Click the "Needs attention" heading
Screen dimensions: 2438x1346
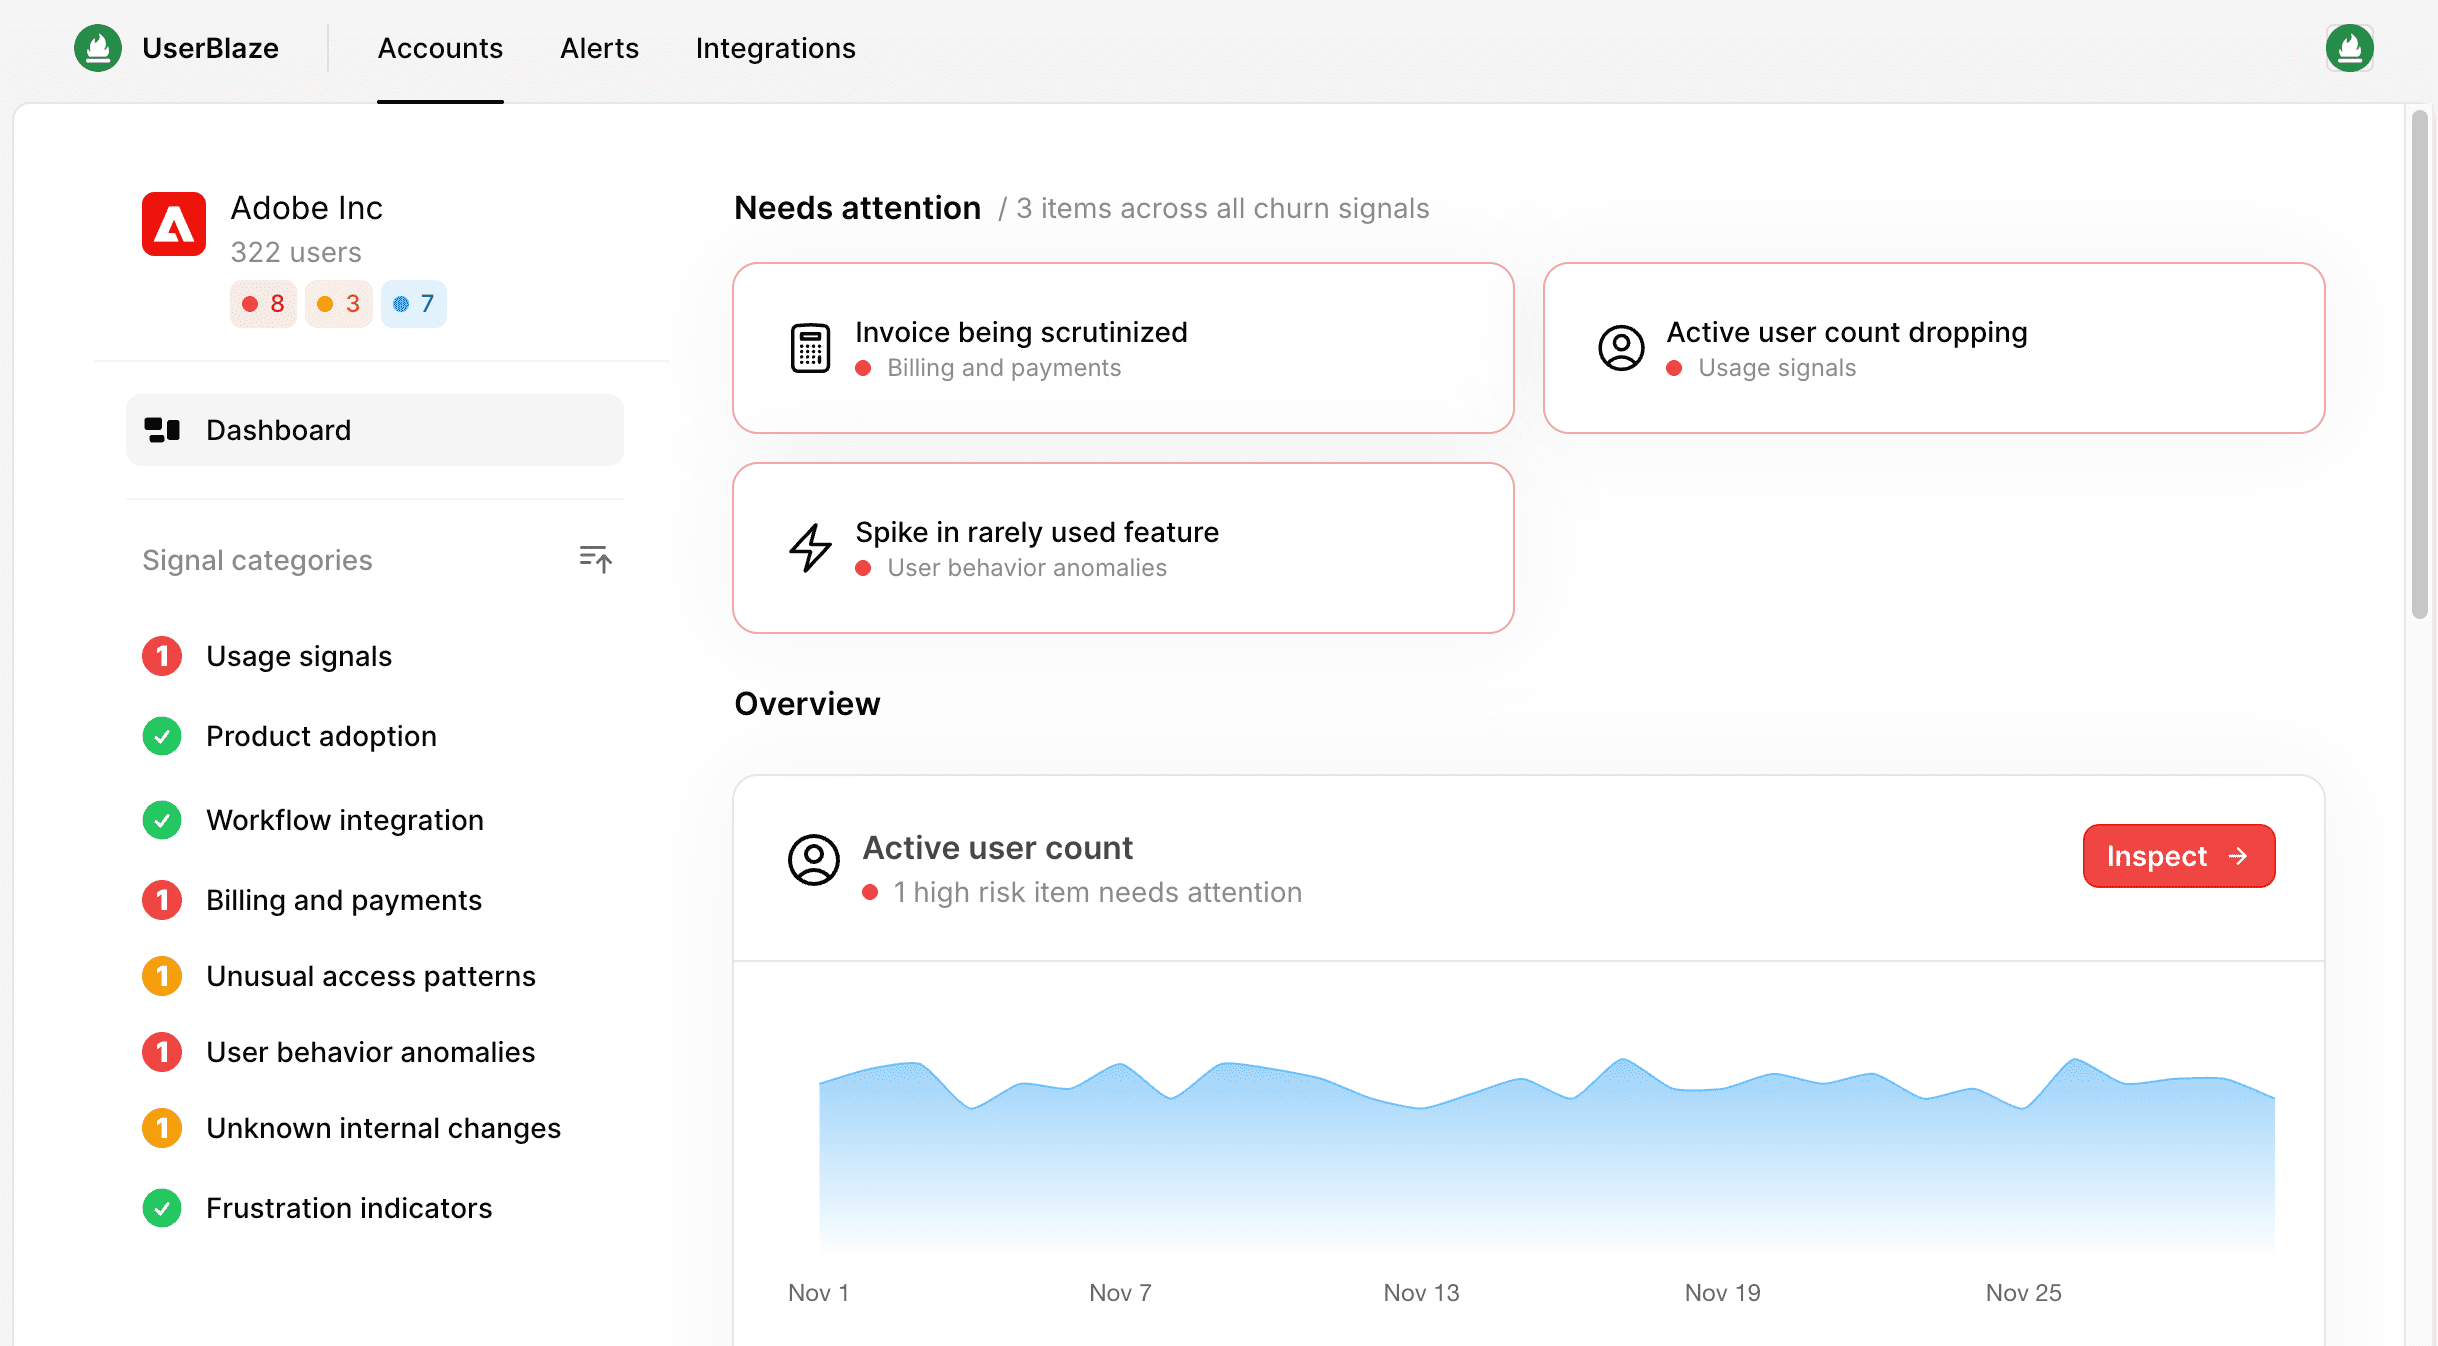[x=857, y=208]
